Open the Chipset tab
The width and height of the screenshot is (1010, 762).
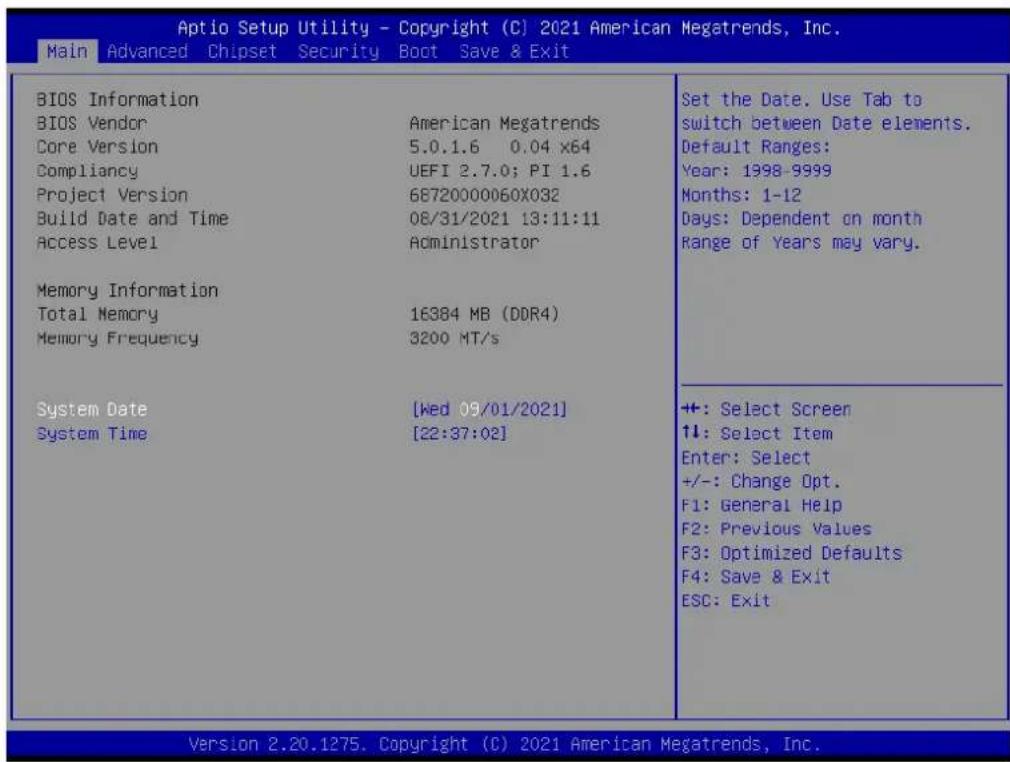coord(242,52)
